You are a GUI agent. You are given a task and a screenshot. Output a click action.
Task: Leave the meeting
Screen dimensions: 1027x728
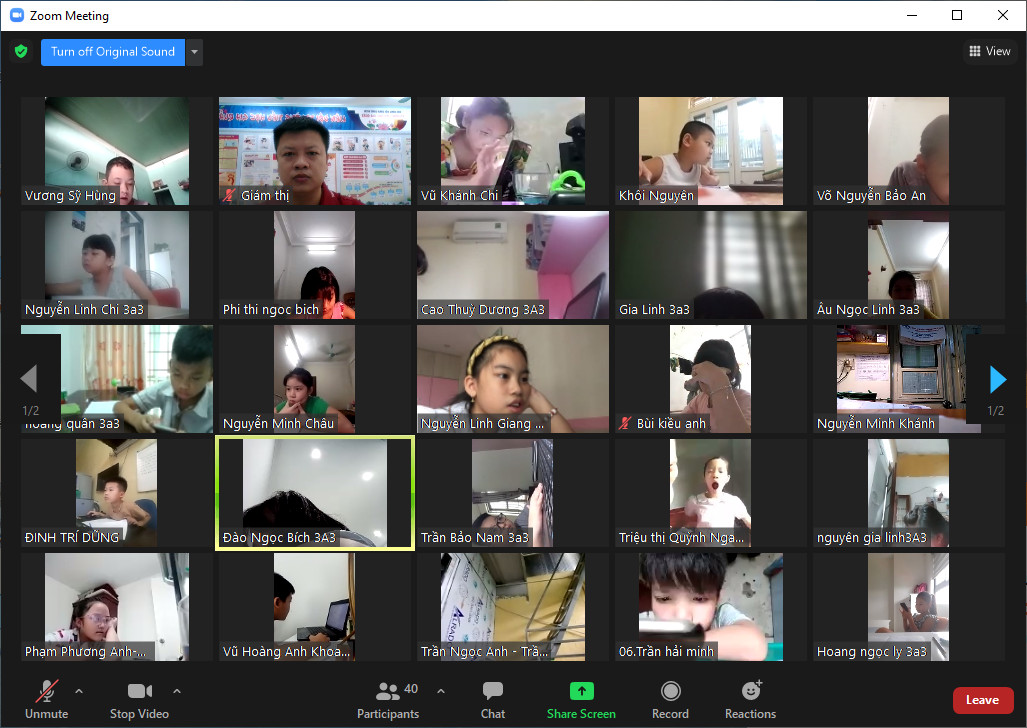click(982, 700)
